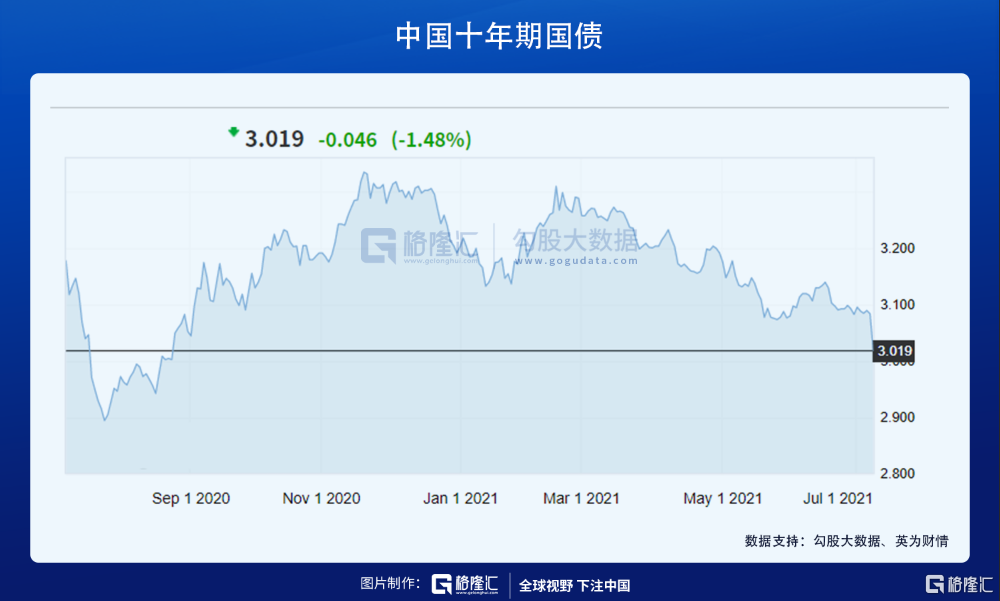The height and width of the screenshot is (601, 1000).
Task: Click the Gelonghui logo in the footer center
Action: point(465,585)
